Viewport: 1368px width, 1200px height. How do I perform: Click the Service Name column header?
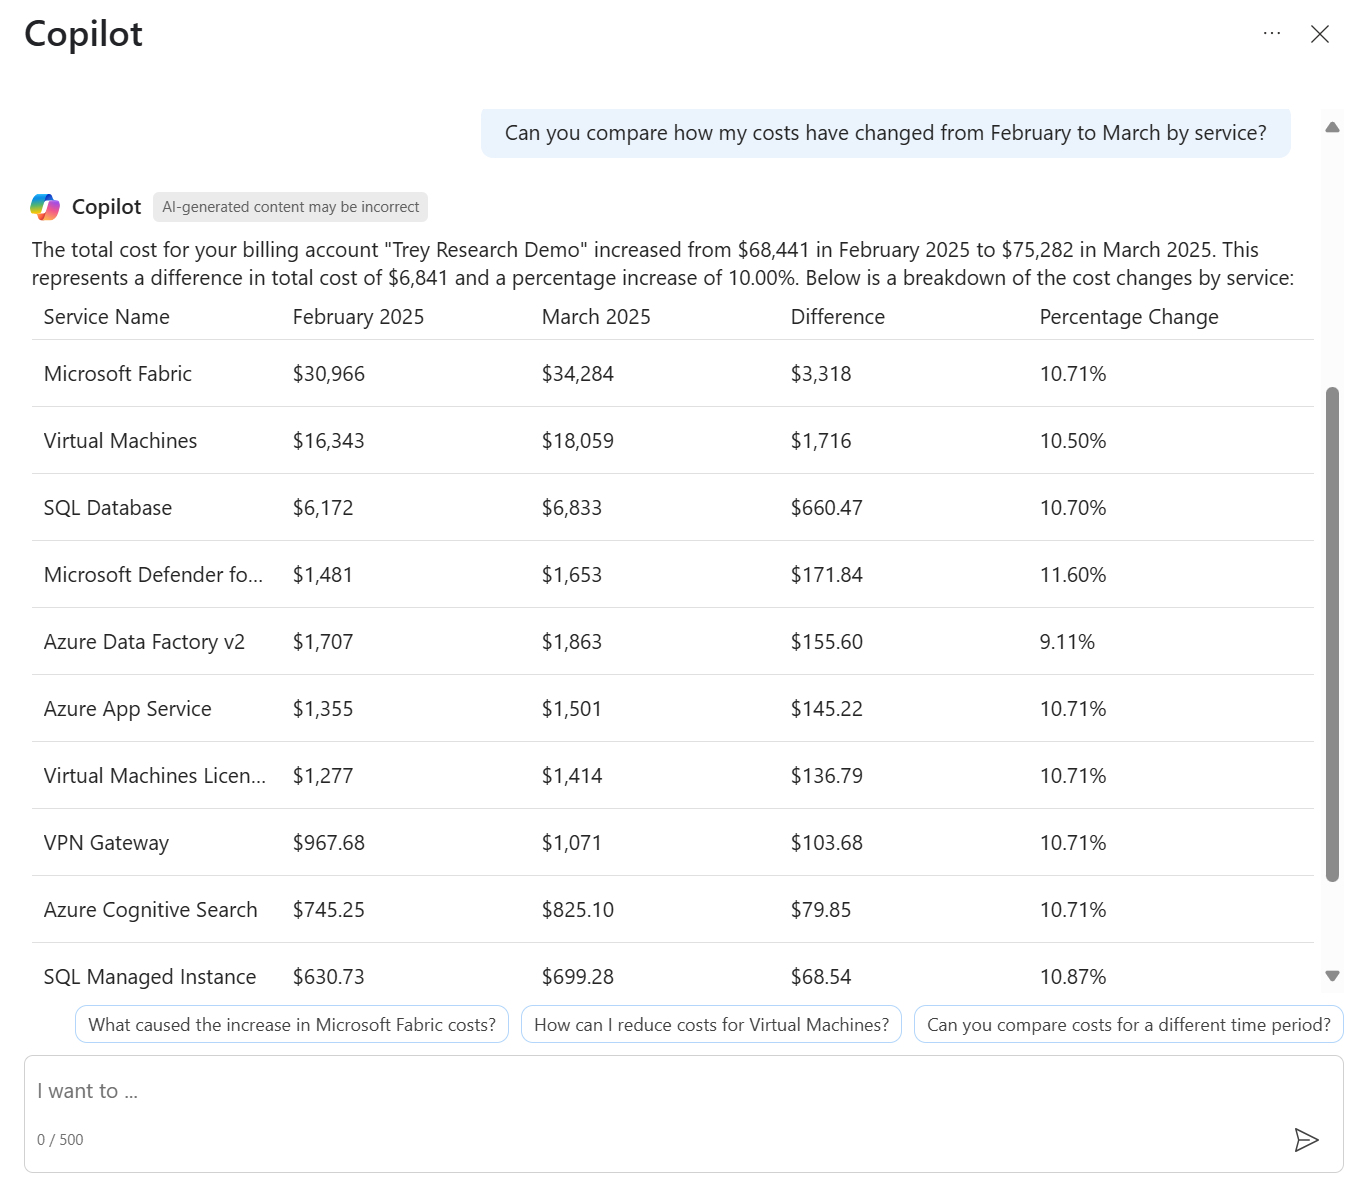point(107,317)
